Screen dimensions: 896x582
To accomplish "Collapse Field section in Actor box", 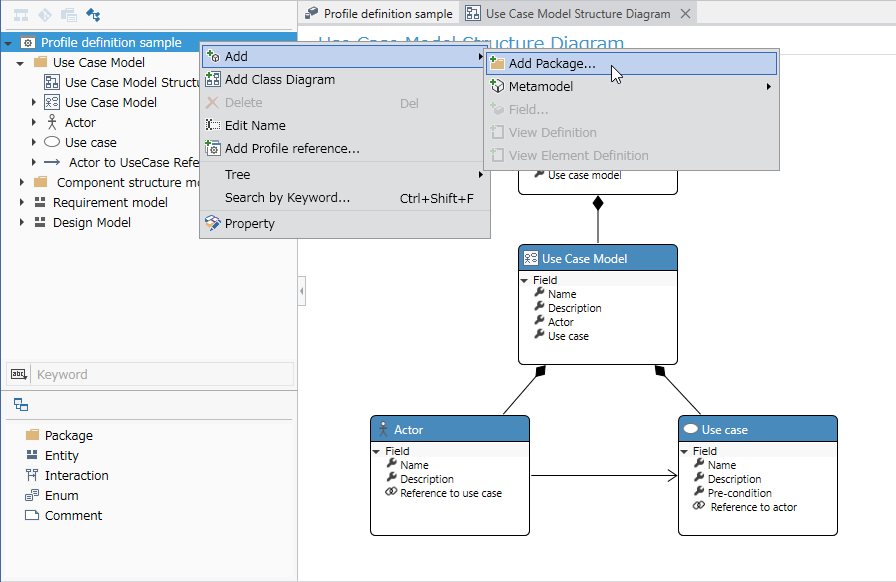I will [377, 451].
